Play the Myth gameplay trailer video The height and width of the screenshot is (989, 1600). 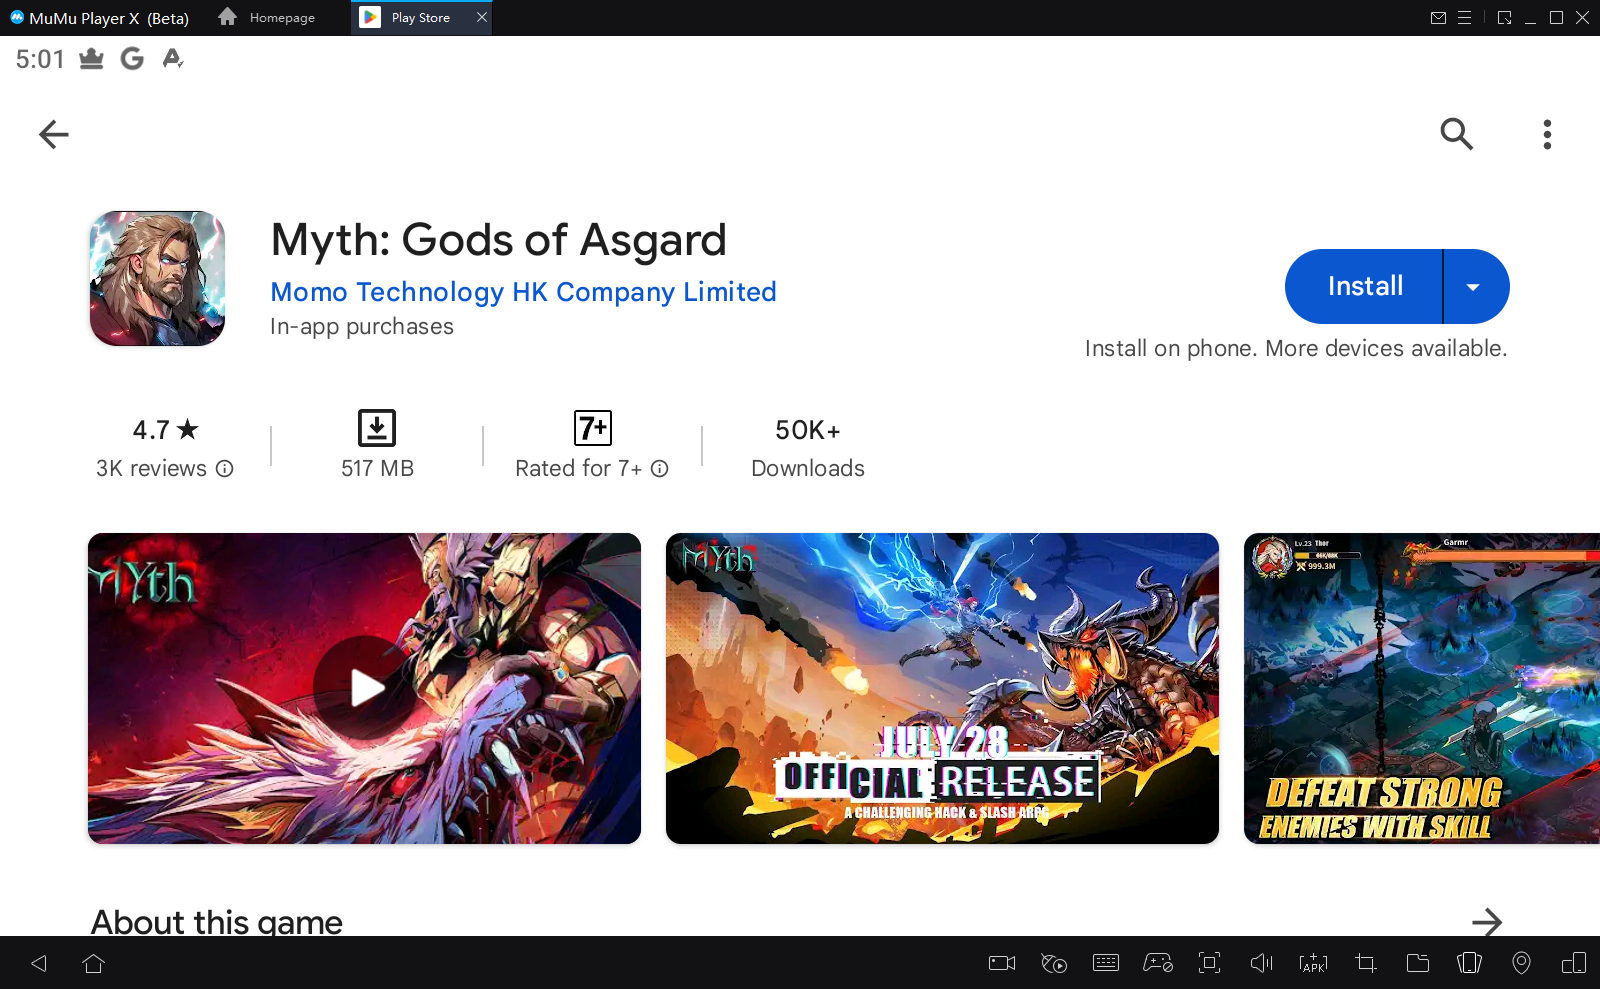click(365, 688)
